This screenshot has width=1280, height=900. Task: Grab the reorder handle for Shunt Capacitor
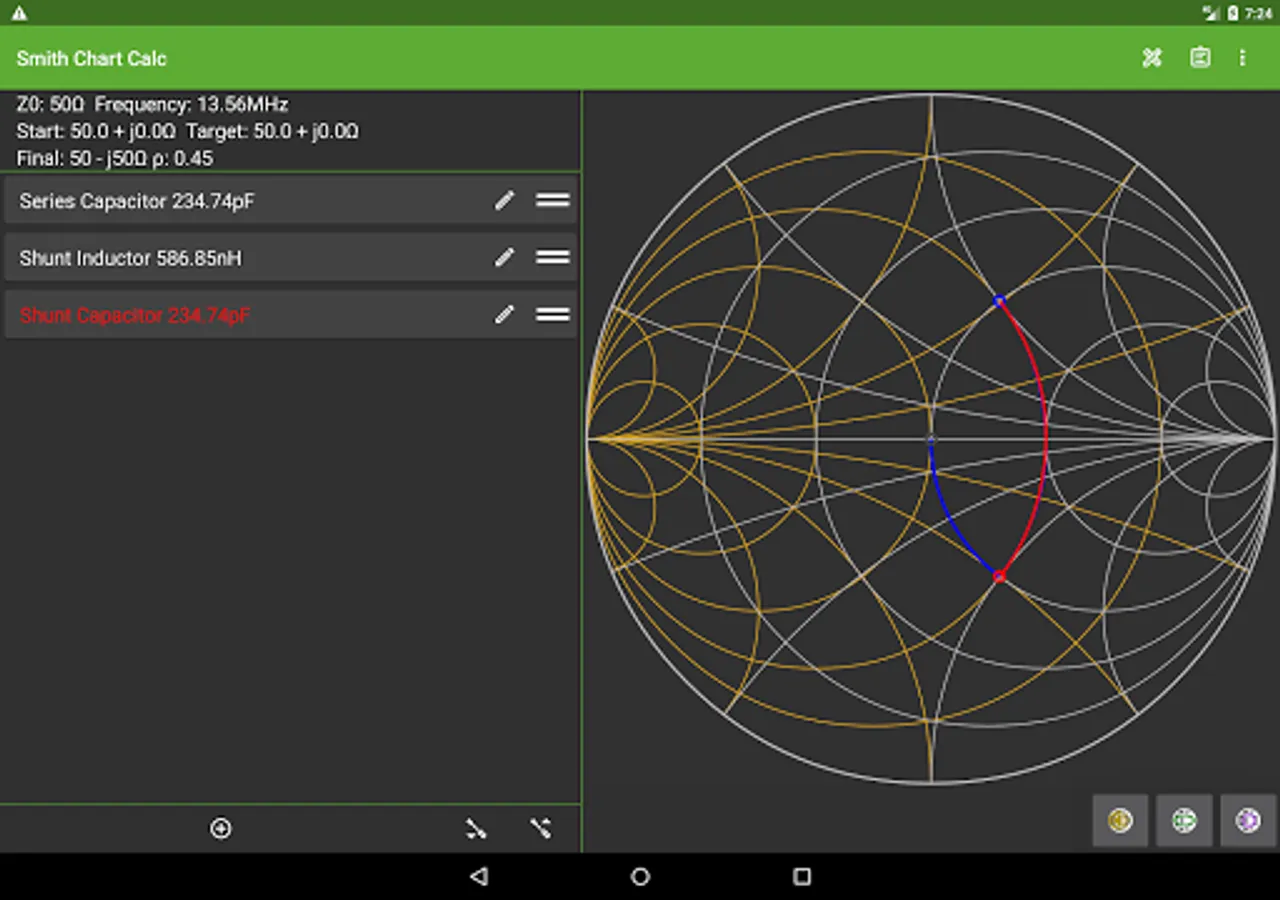click(552, 315)
